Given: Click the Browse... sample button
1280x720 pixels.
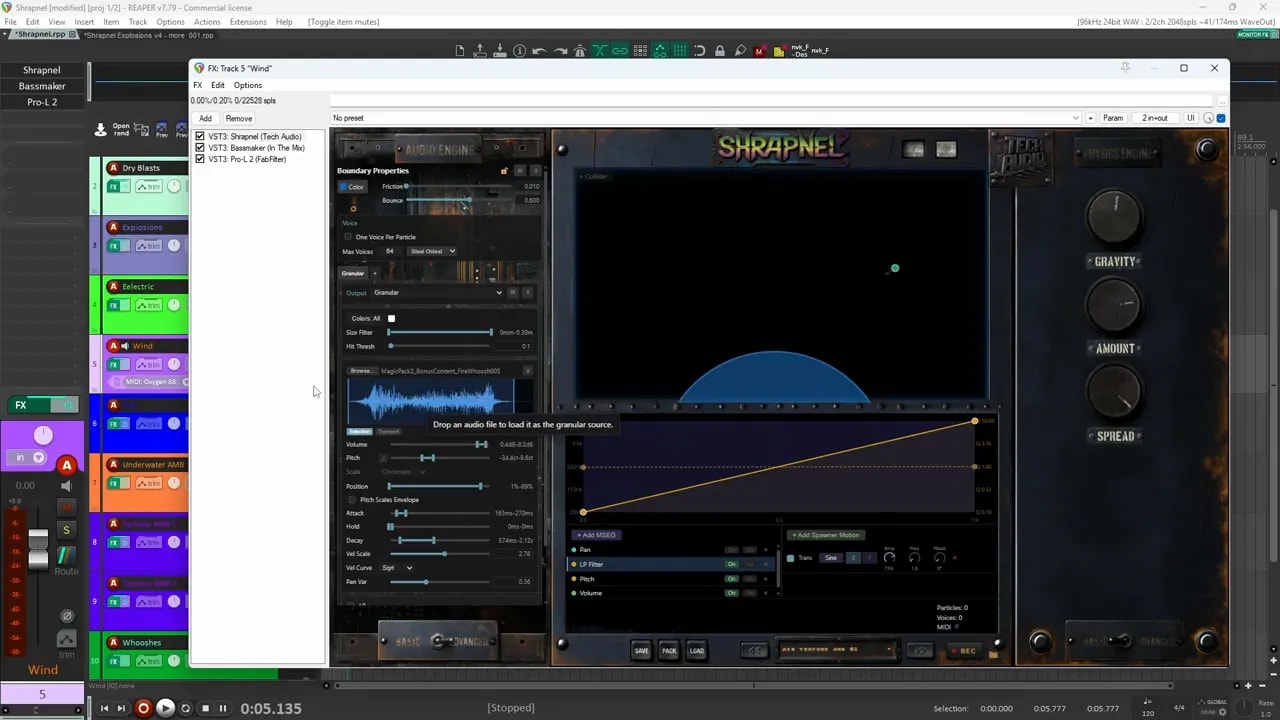Looking at the screenshot, I should pyautogui.click(x=361, y=371).
